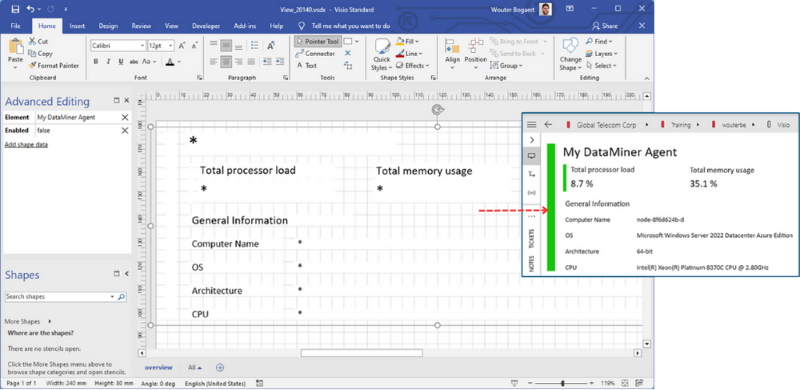Click the Save icon in title bar
800x390 pixels.
15,9
